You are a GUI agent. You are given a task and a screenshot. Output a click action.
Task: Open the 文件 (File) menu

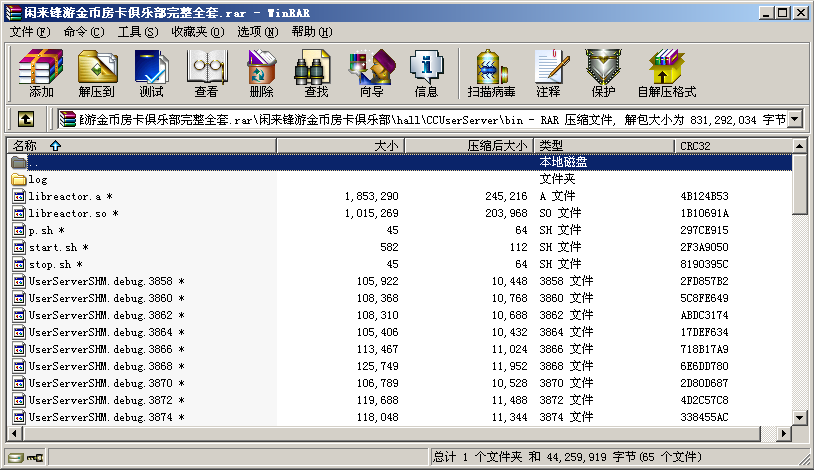coord(29,32)
